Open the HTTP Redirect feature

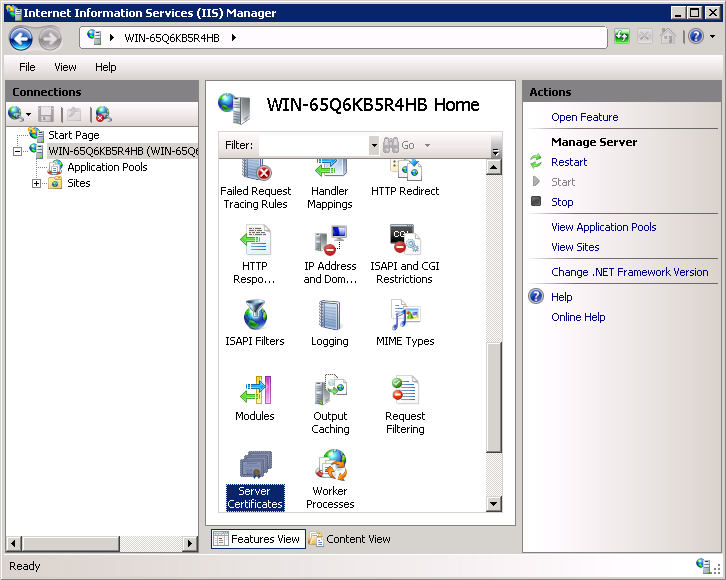[405, 179]
